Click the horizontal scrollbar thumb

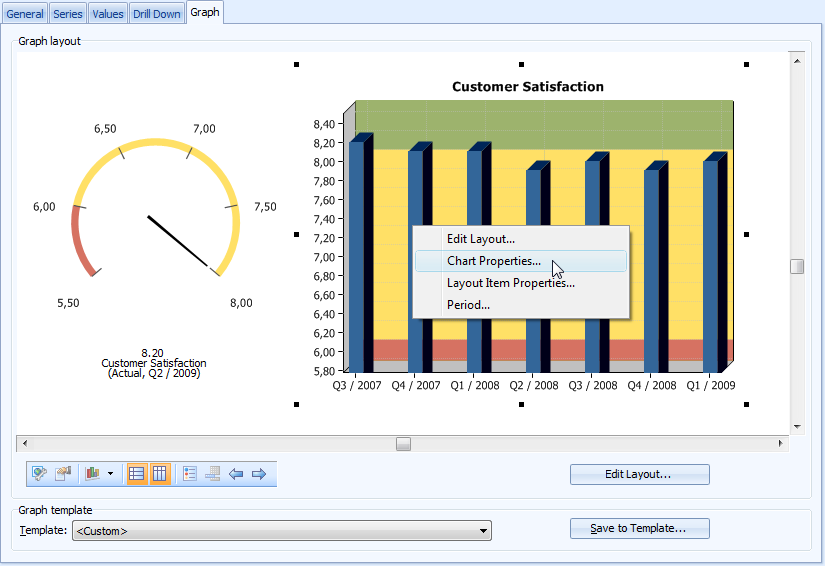403,443
